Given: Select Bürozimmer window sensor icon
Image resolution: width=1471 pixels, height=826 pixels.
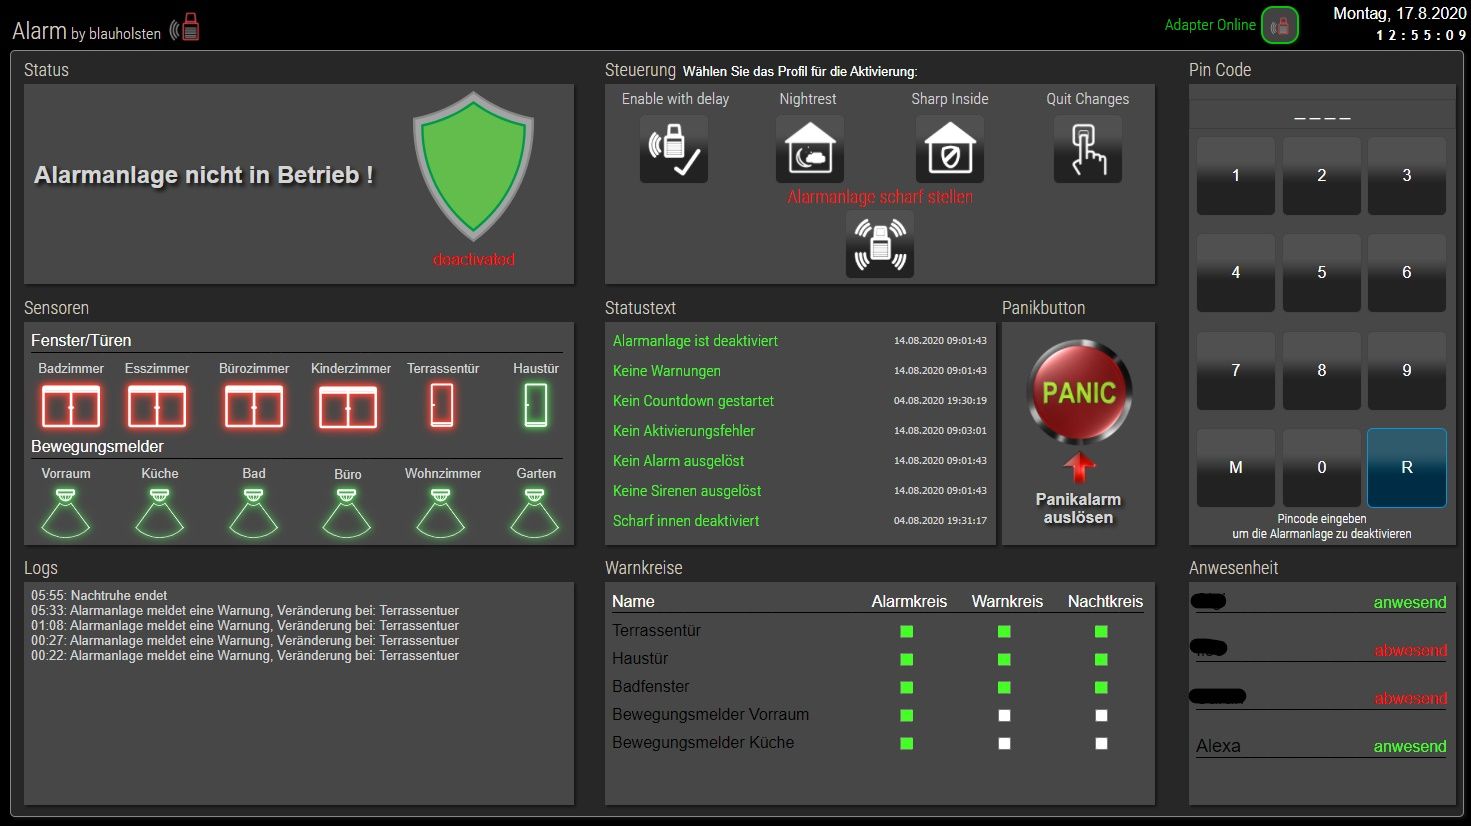Looking at the screenshot, I should coord(254,407).
